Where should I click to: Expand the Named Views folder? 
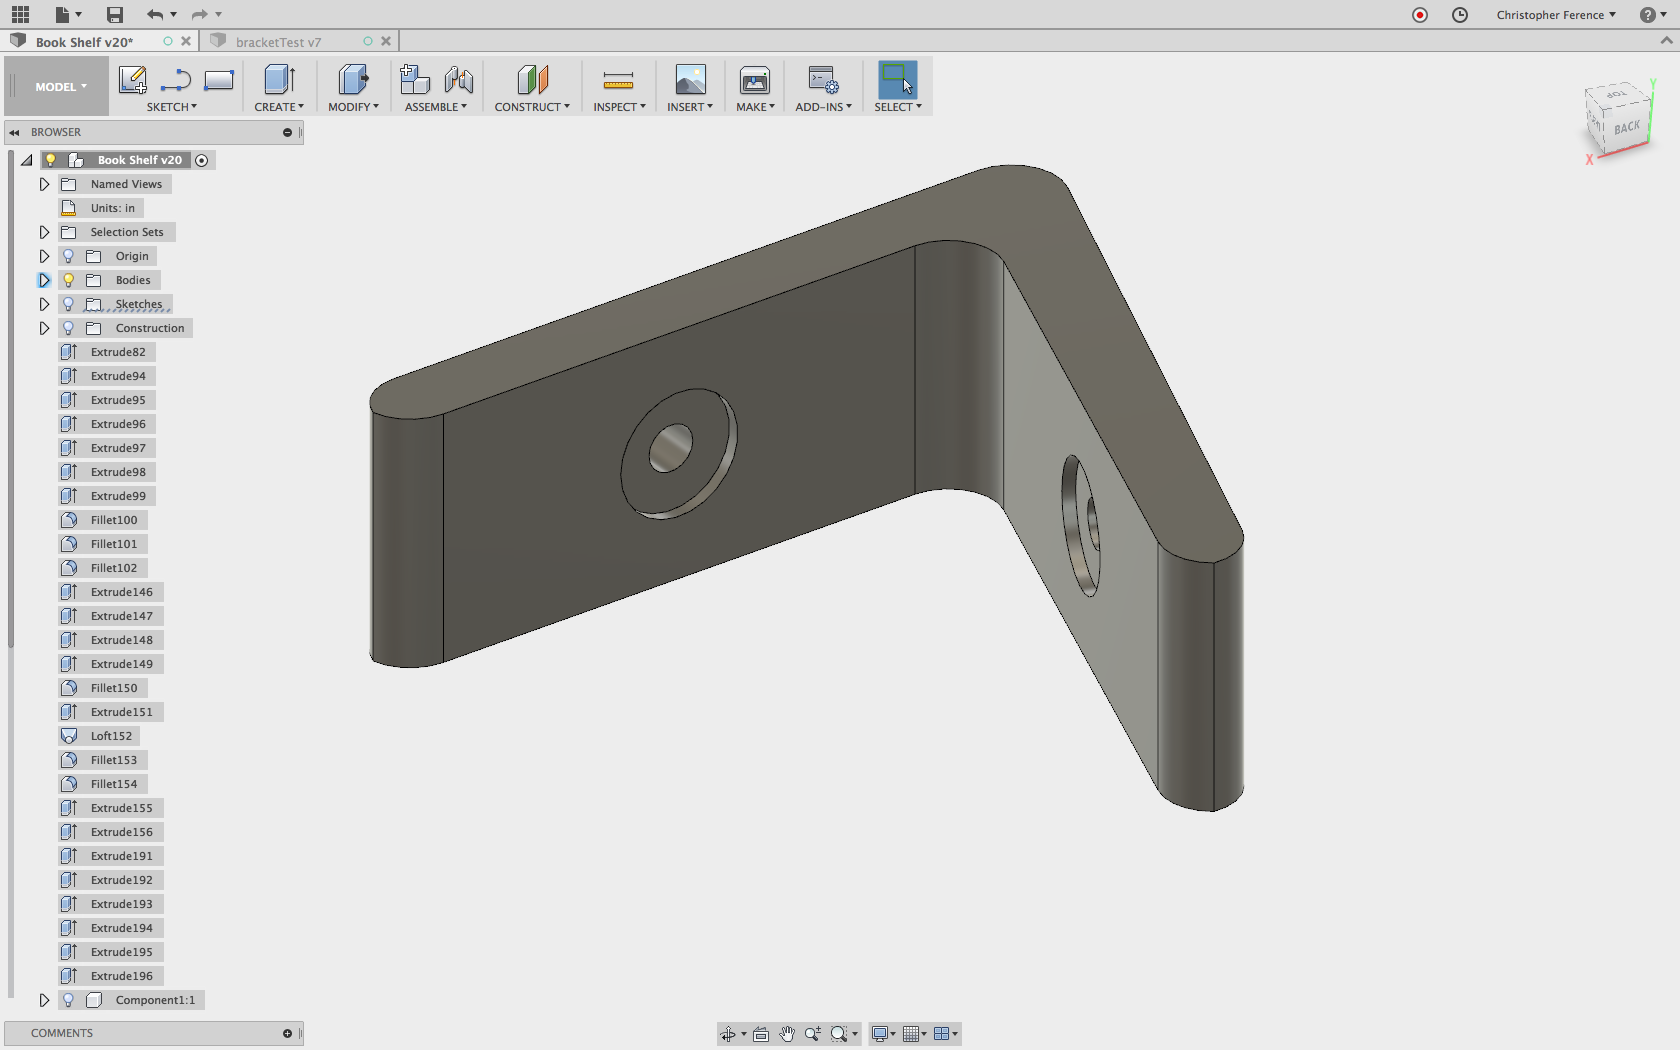click(44, 184)
